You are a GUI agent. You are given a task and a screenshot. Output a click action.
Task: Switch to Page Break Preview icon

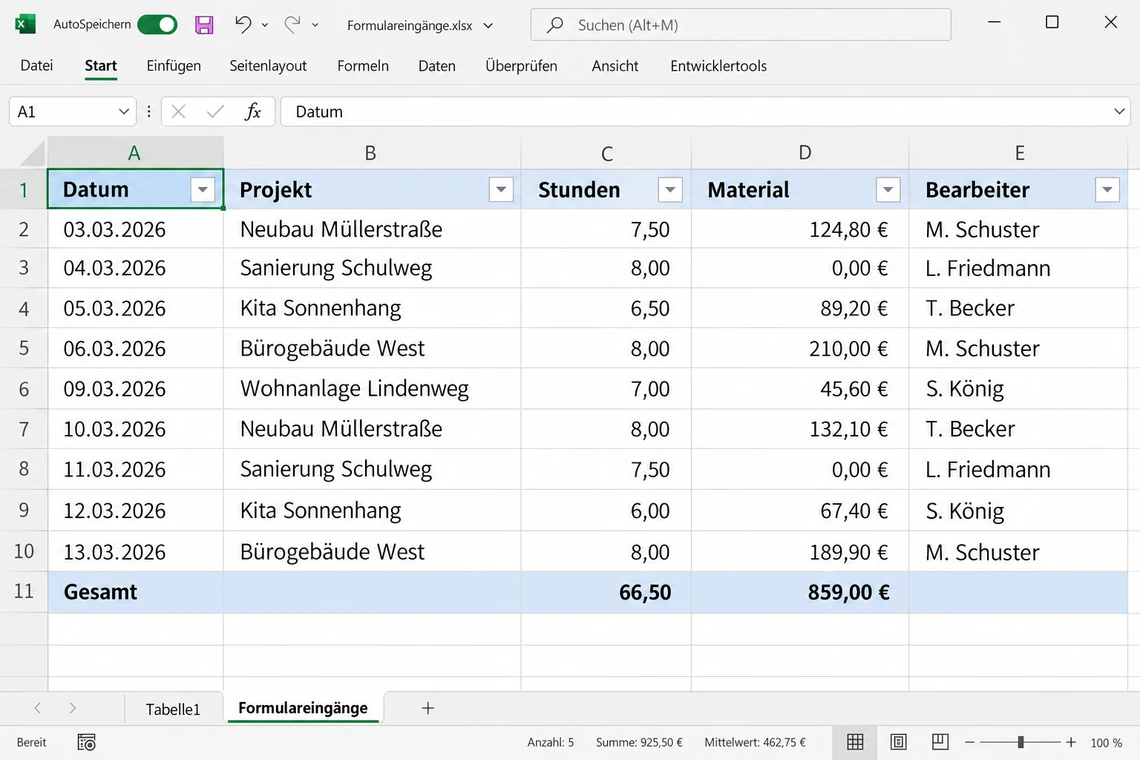coord(939,742)
